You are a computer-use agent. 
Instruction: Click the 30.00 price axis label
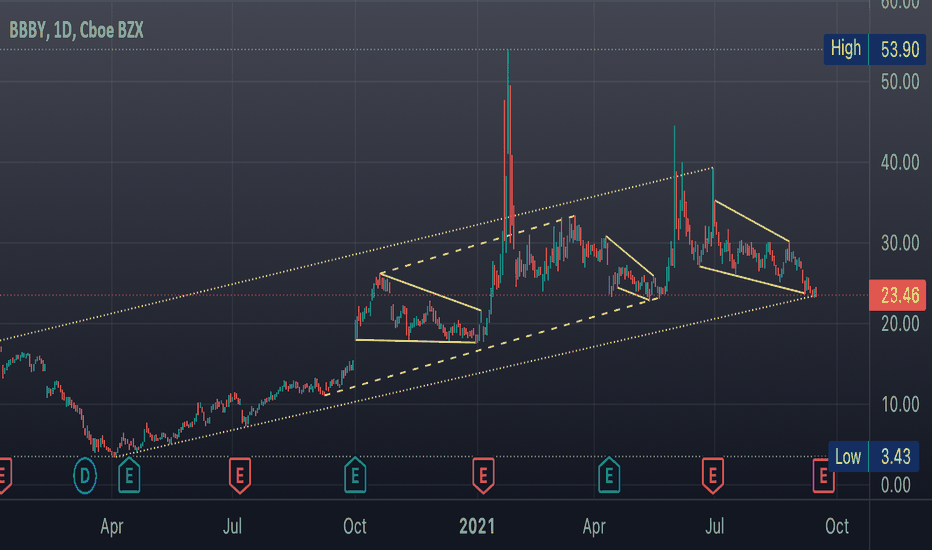pyautogui.click(x=900, y=243)
